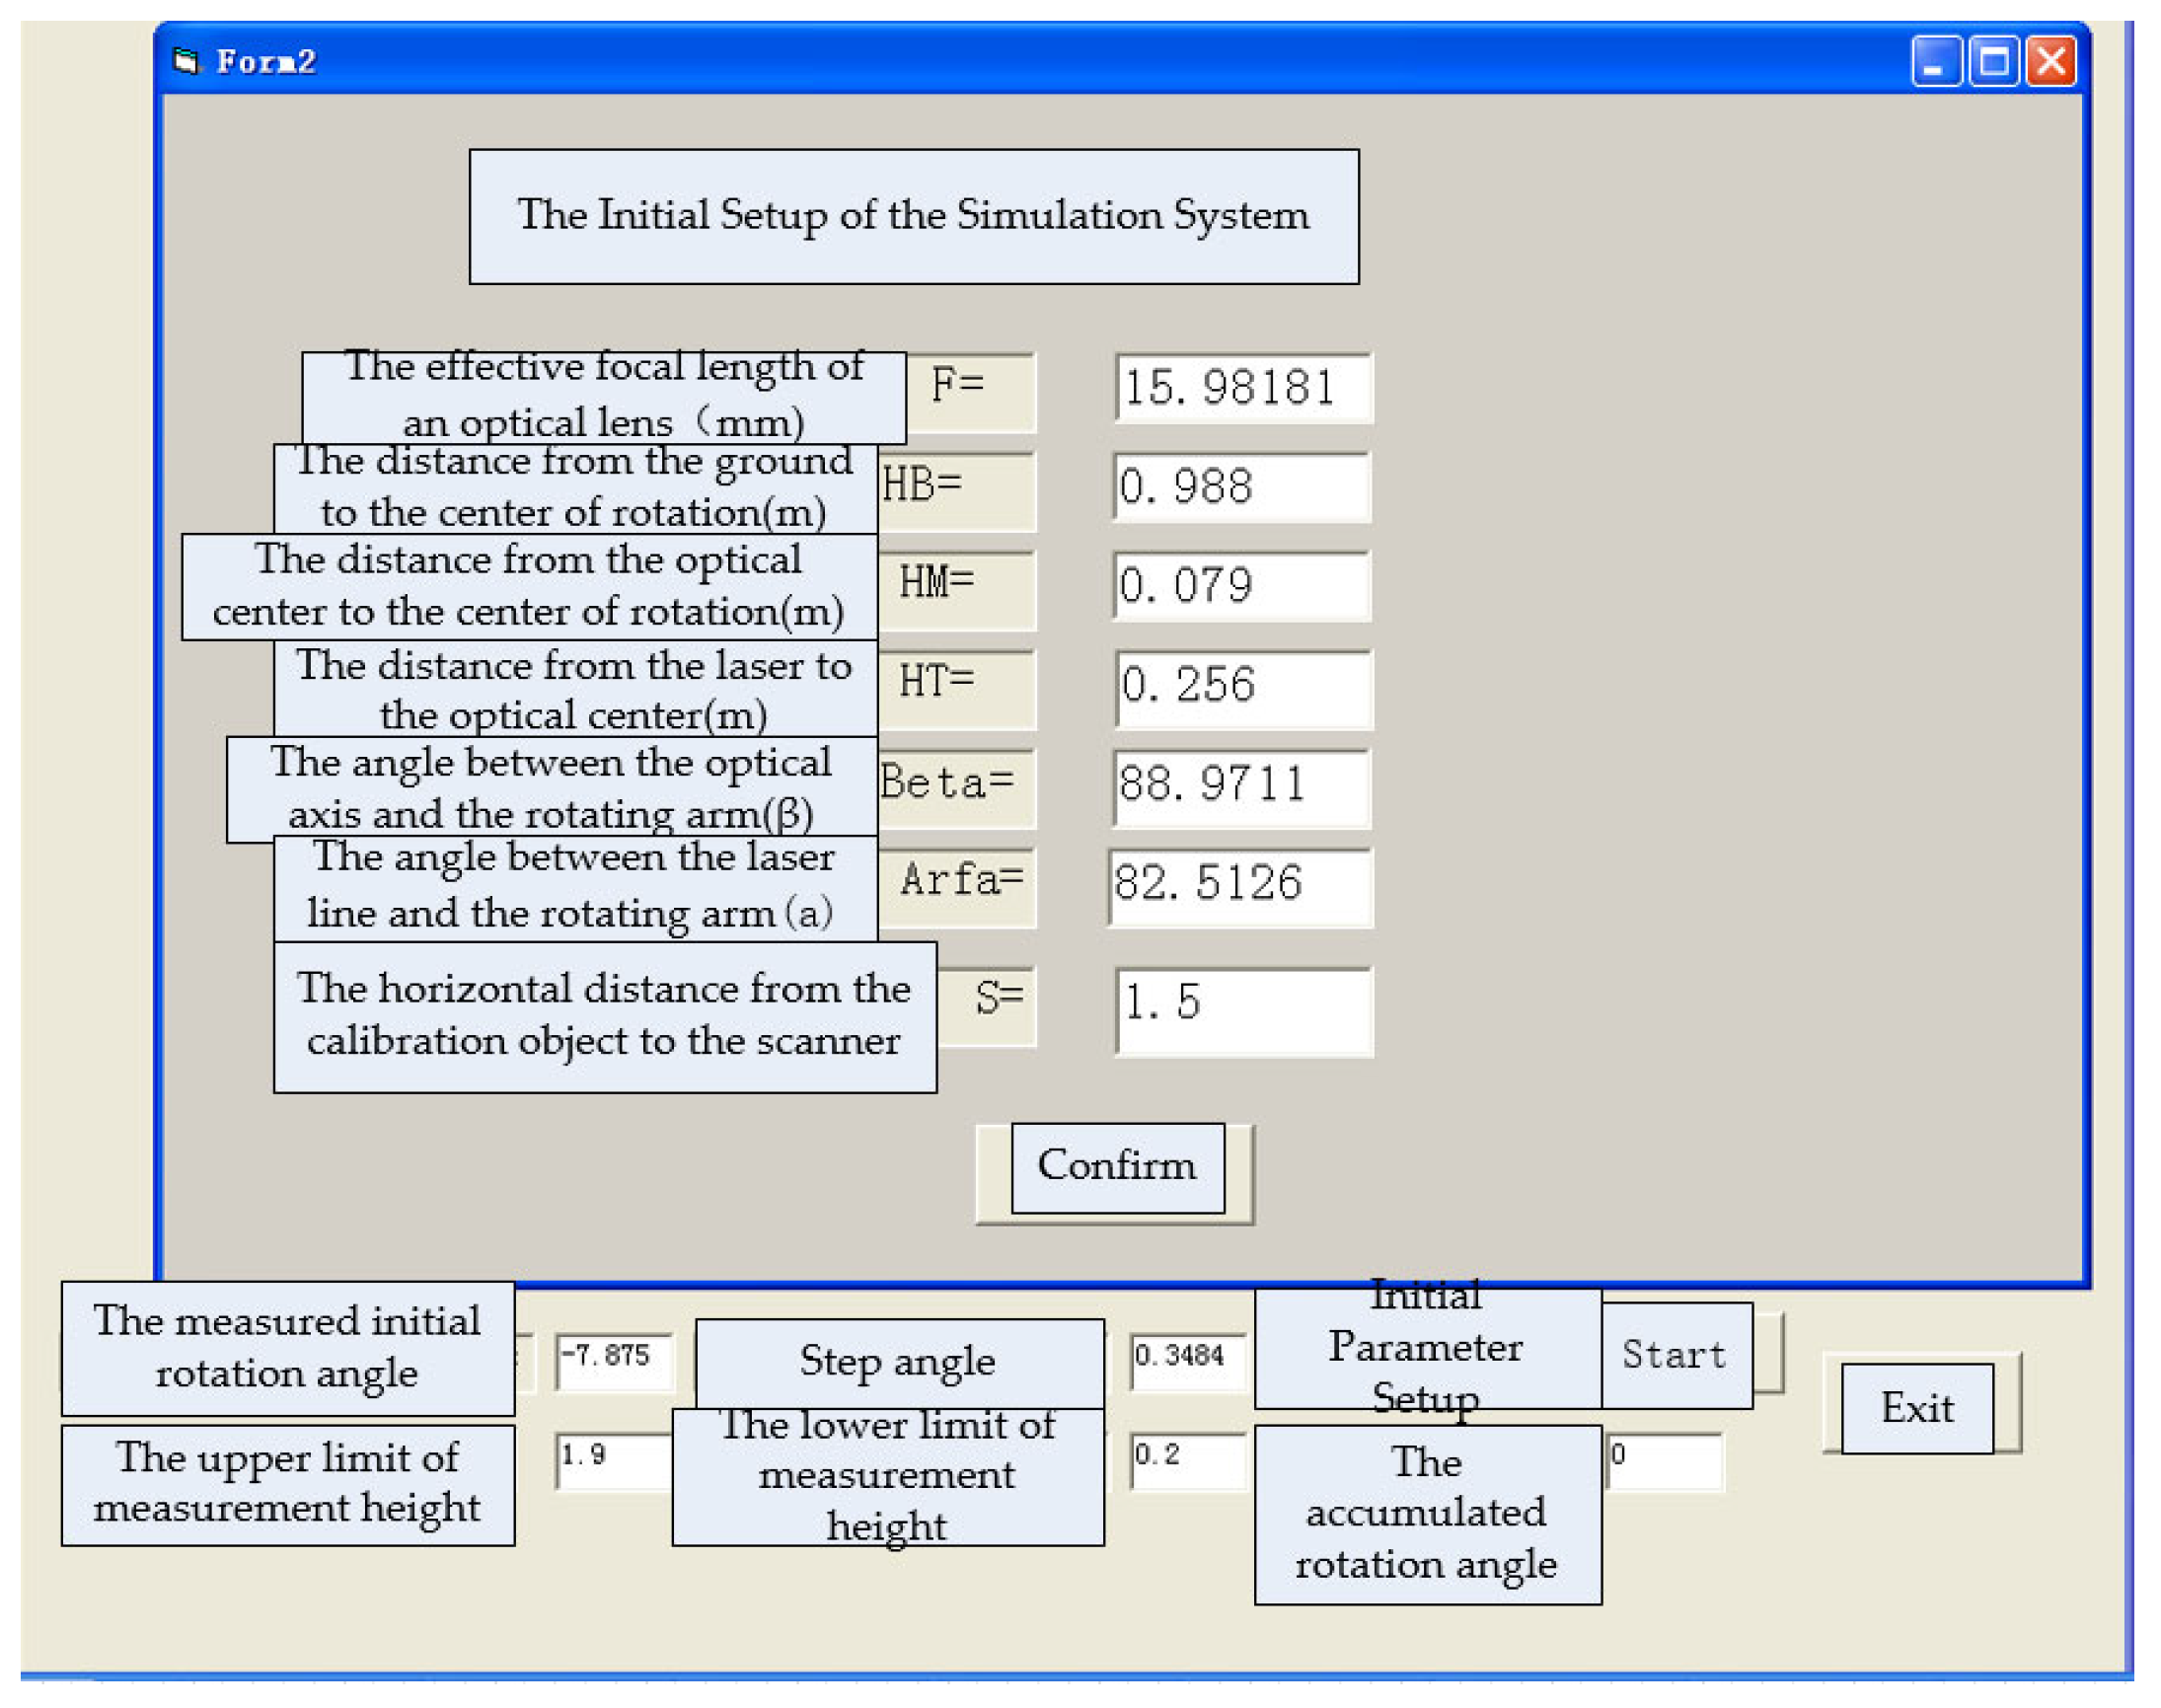
Task: Click the Start button
Action: (x=1677, y=1355)
